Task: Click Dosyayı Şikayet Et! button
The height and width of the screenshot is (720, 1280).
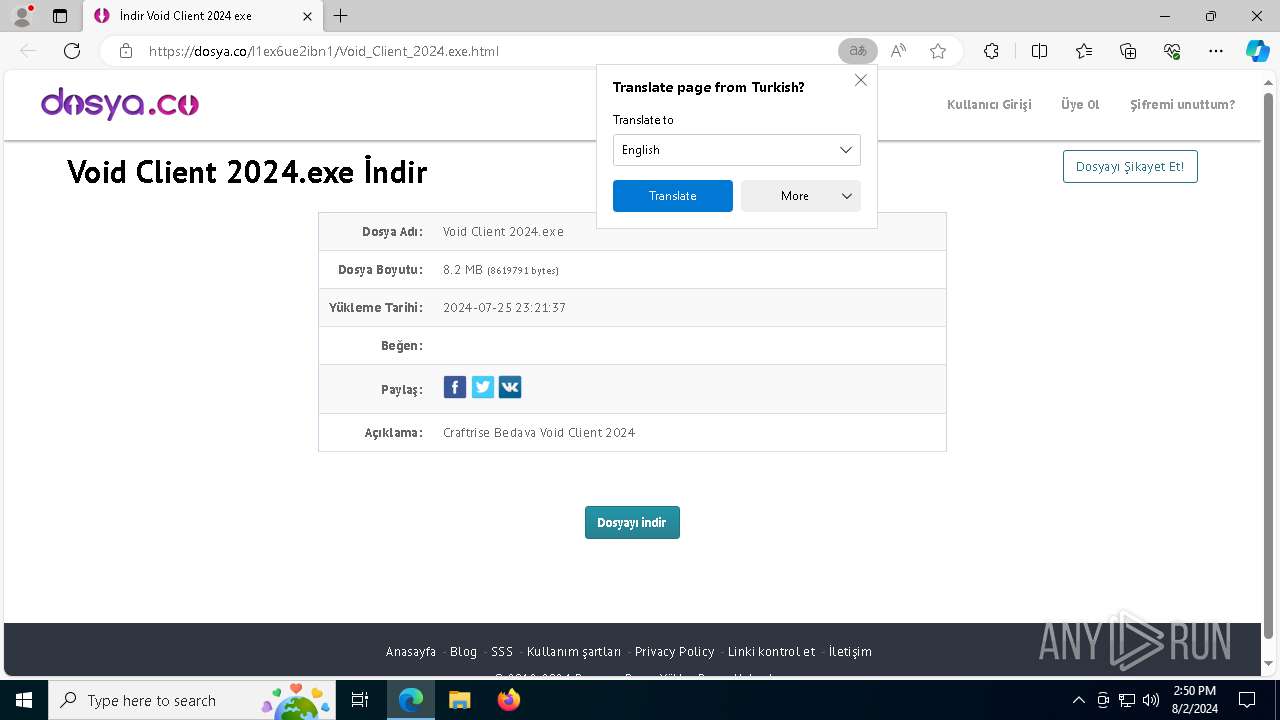Action: [1130, 166]
